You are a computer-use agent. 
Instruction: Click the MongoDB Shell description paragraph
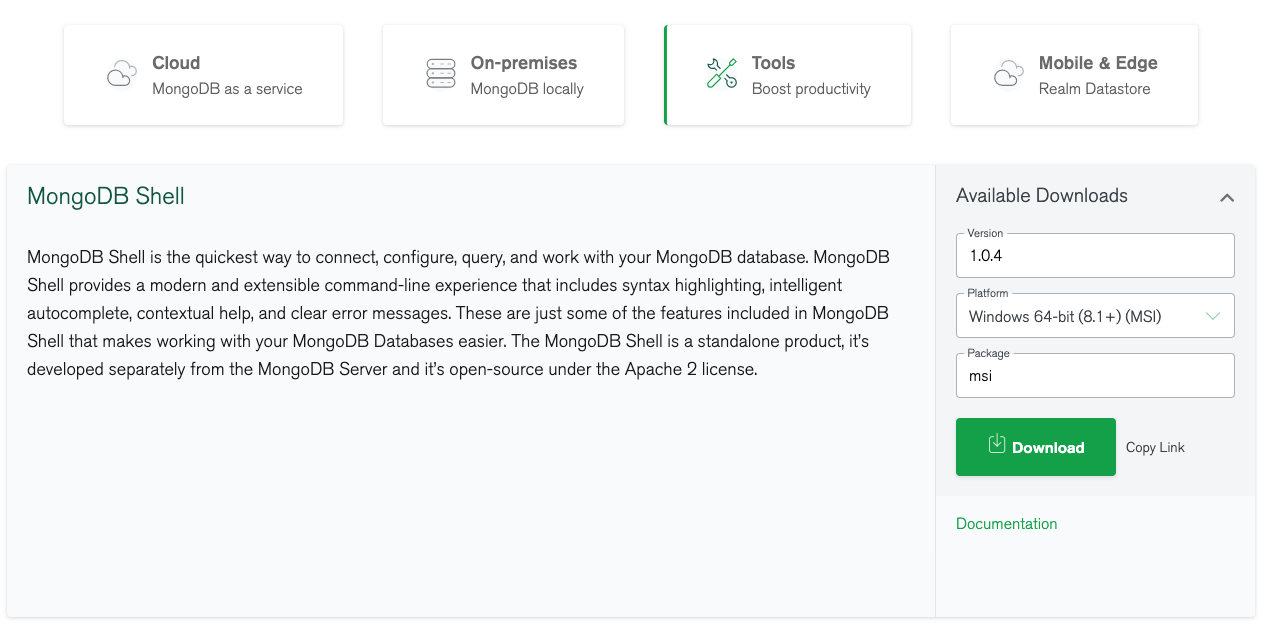pos(458,313)
